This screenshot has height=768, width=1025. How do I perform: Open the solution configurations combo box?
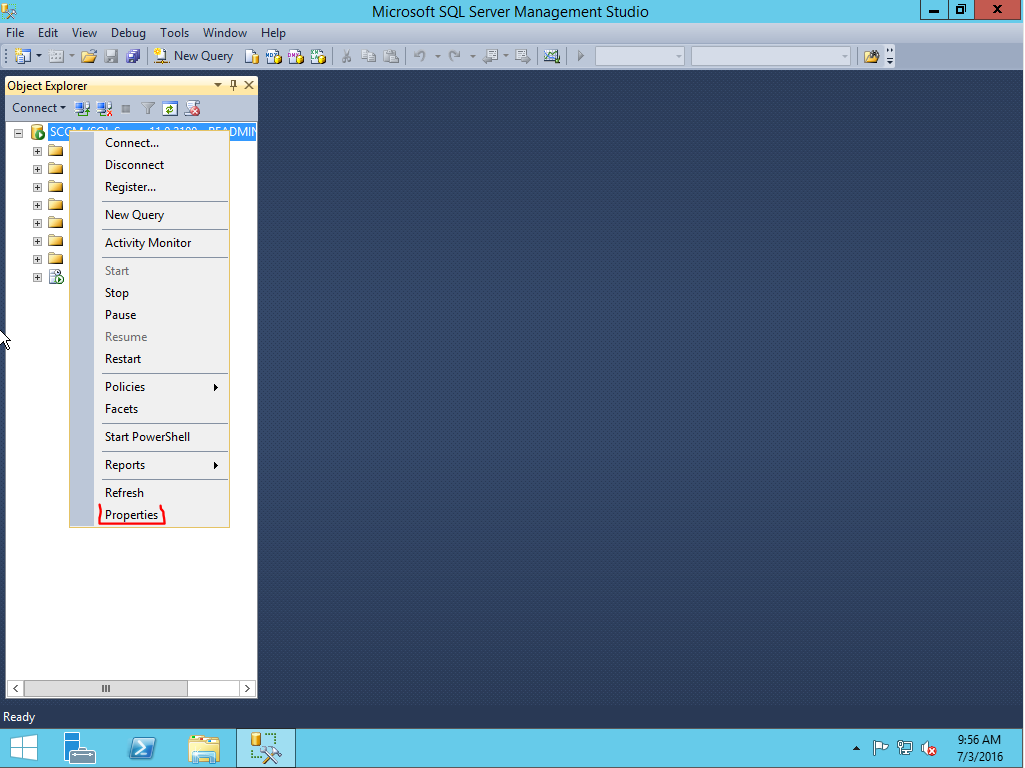point(639,56)
